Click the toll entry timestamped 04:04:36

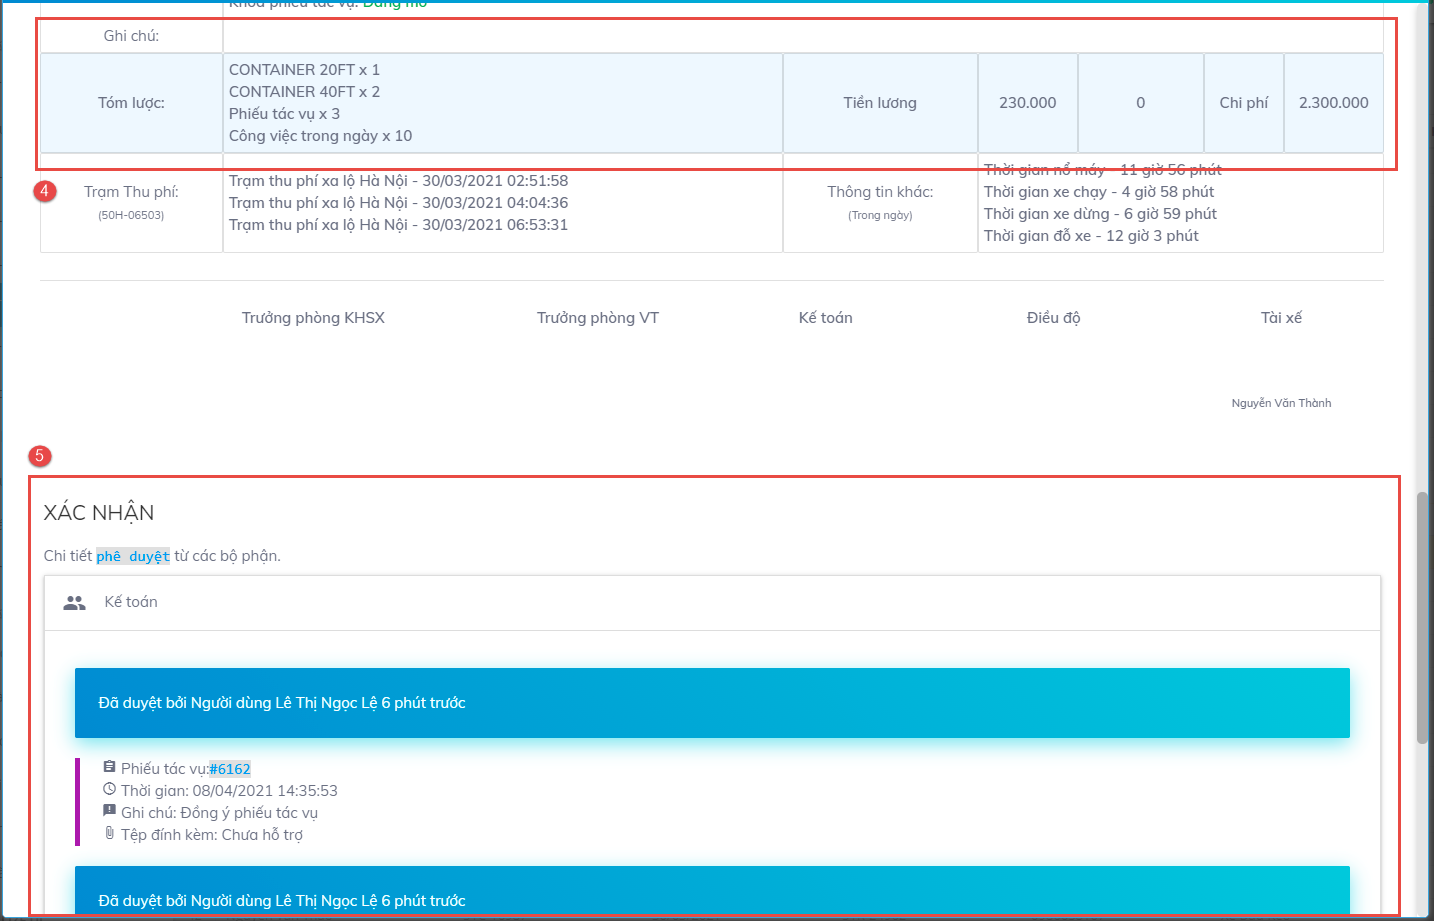pos(398,203)
